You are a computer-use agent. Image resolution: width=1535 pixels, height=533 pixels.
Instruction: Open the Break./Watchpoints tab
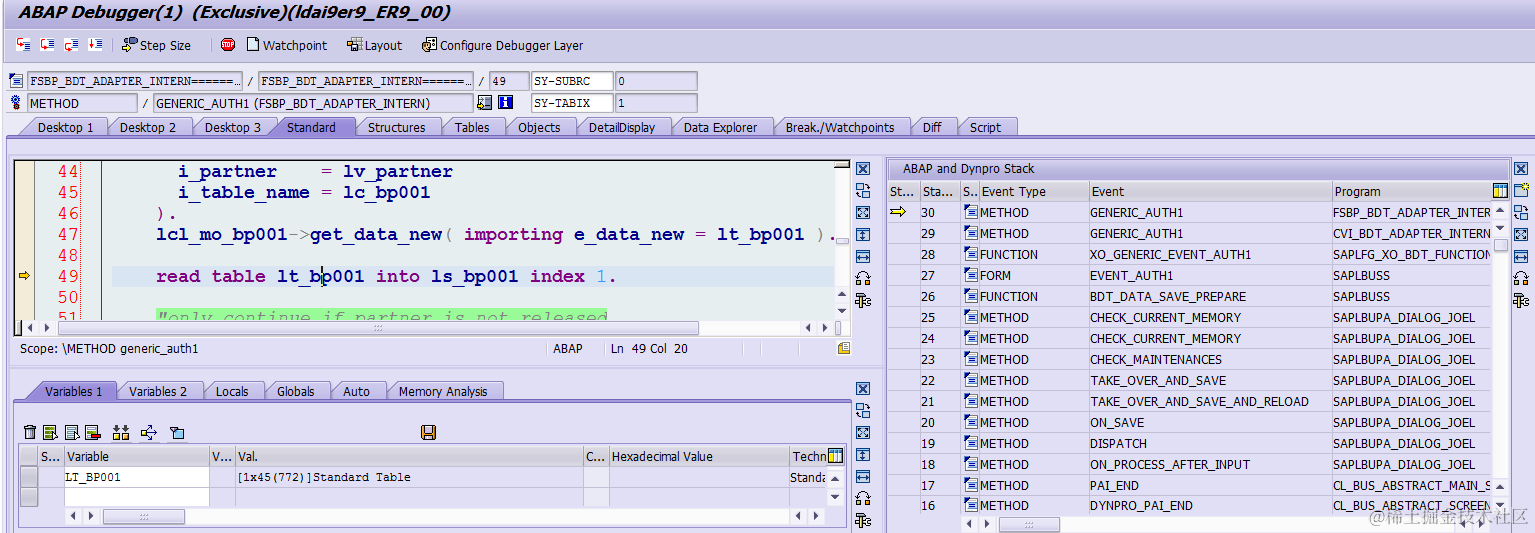click(x=840, y=127)
